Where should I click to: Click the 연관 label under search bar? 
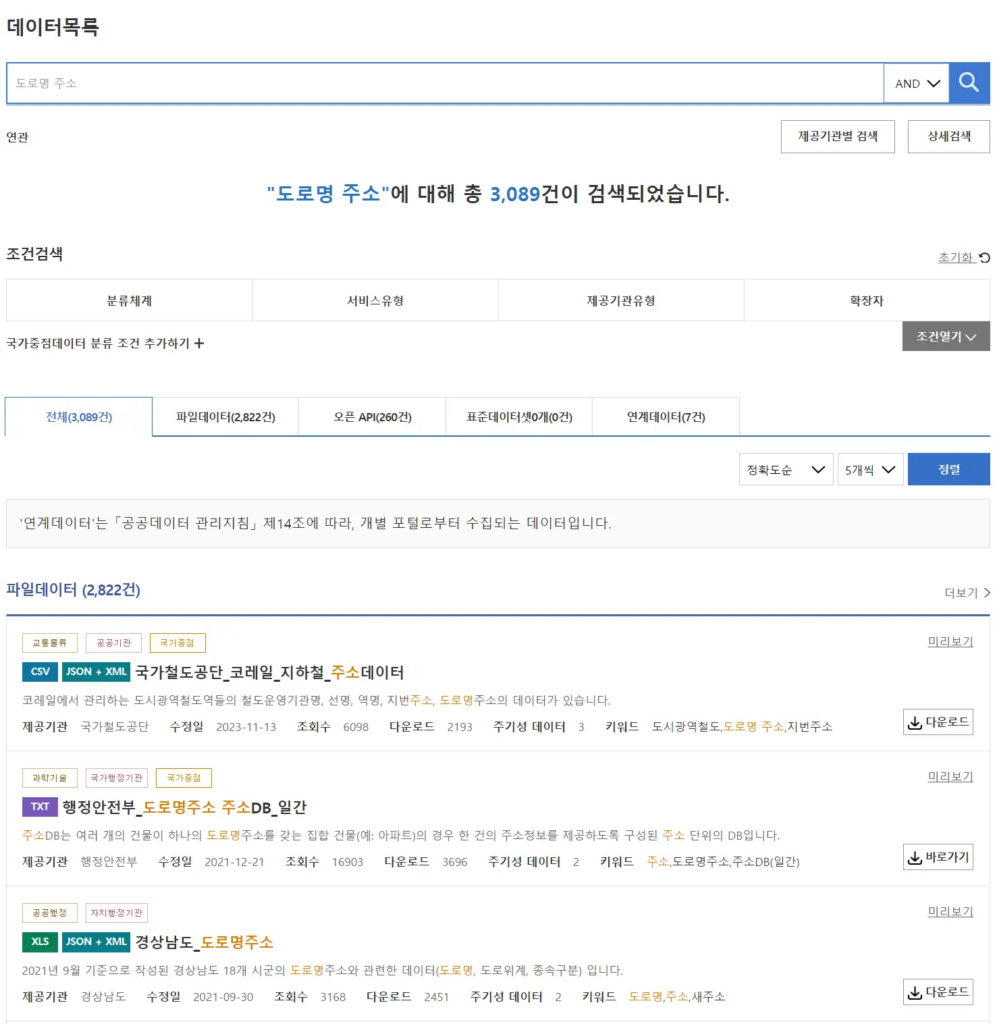click(x=18, y=137)
